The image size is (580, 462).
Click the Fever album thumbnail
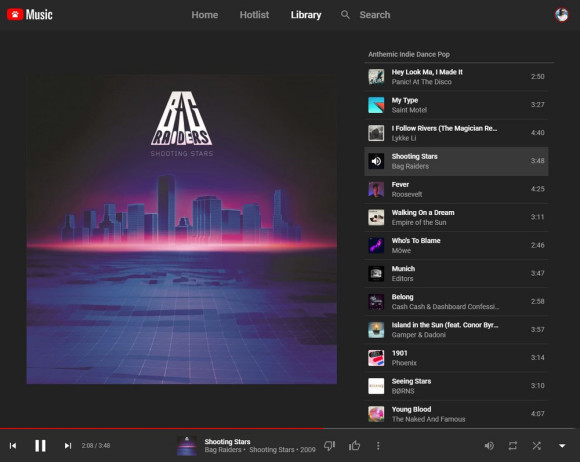pos(376,189)
